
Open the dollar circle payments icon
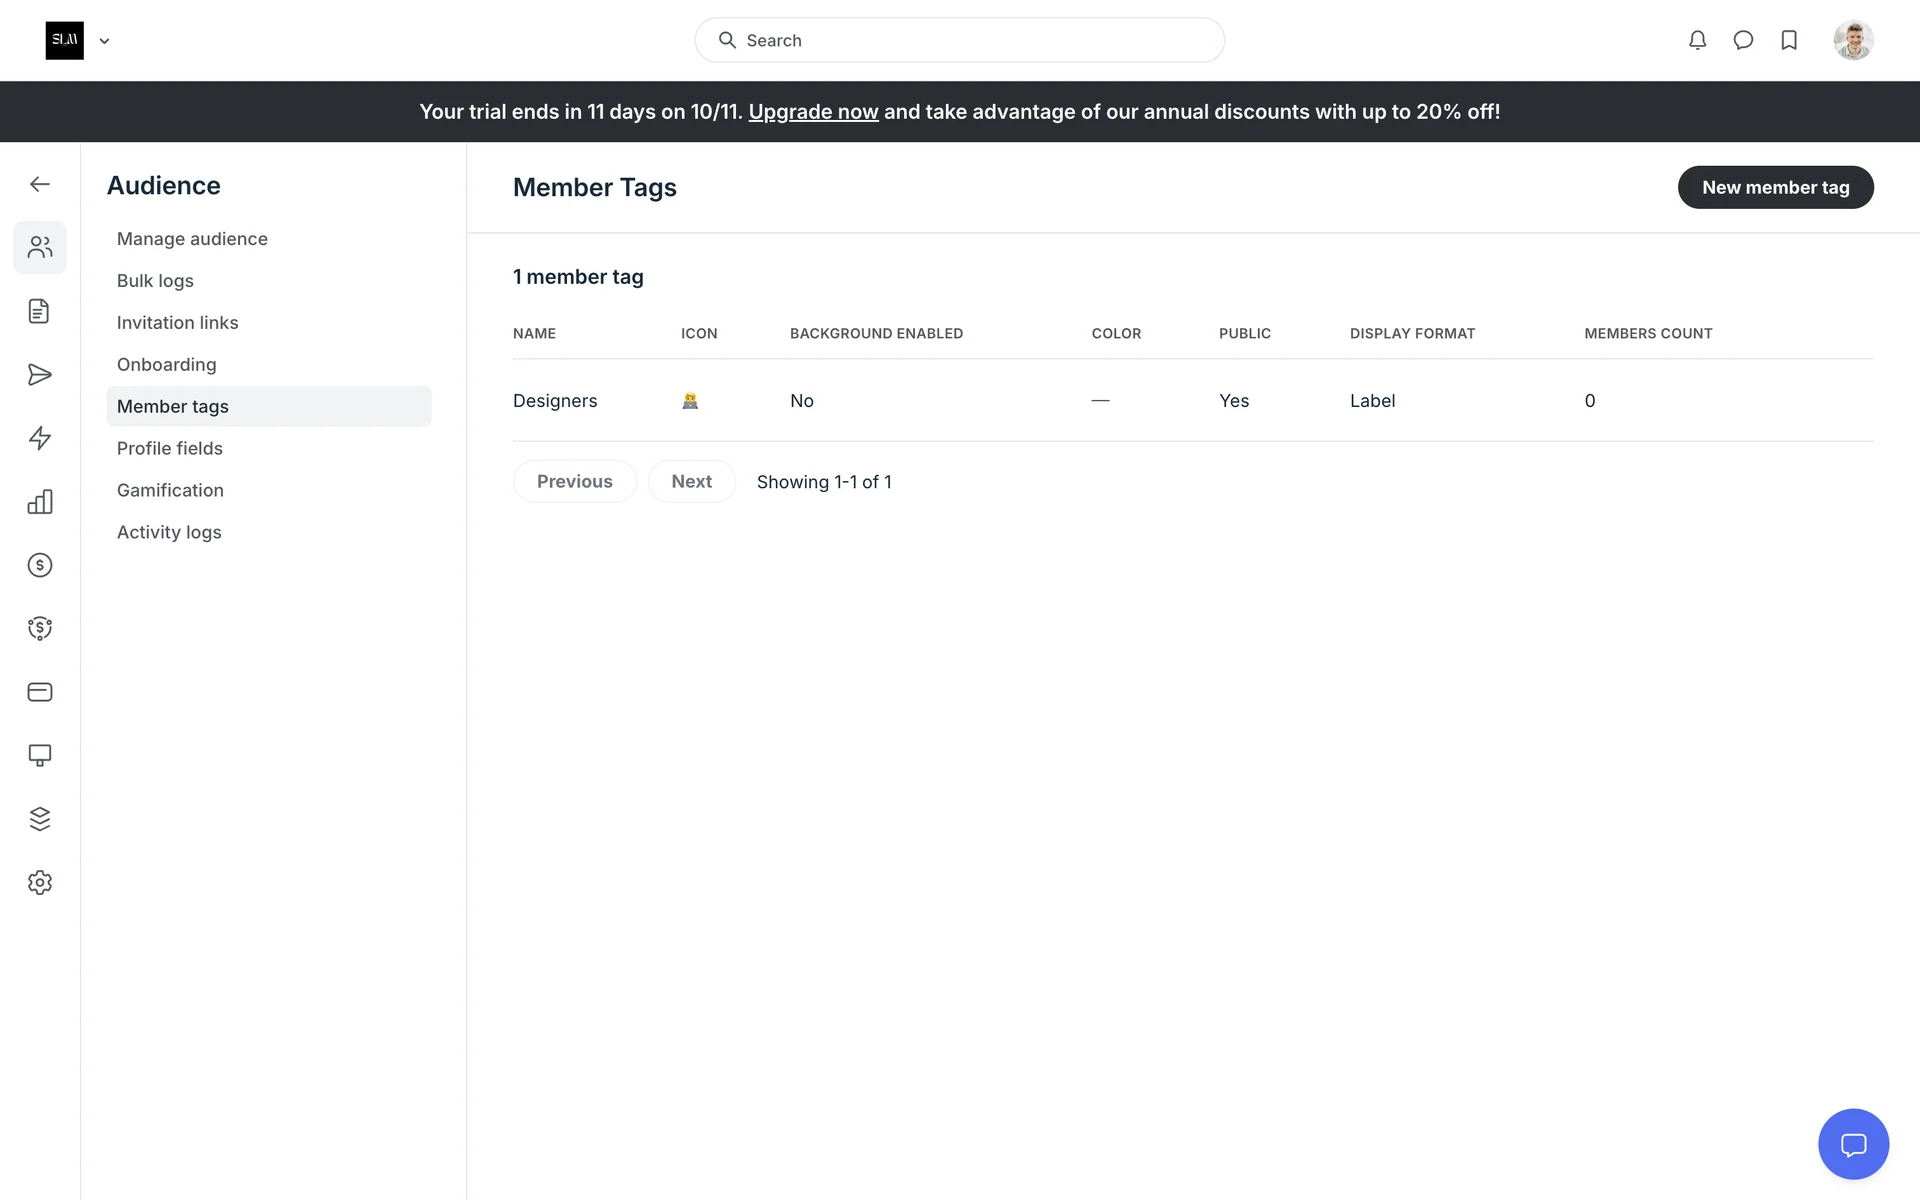point(40,565)
